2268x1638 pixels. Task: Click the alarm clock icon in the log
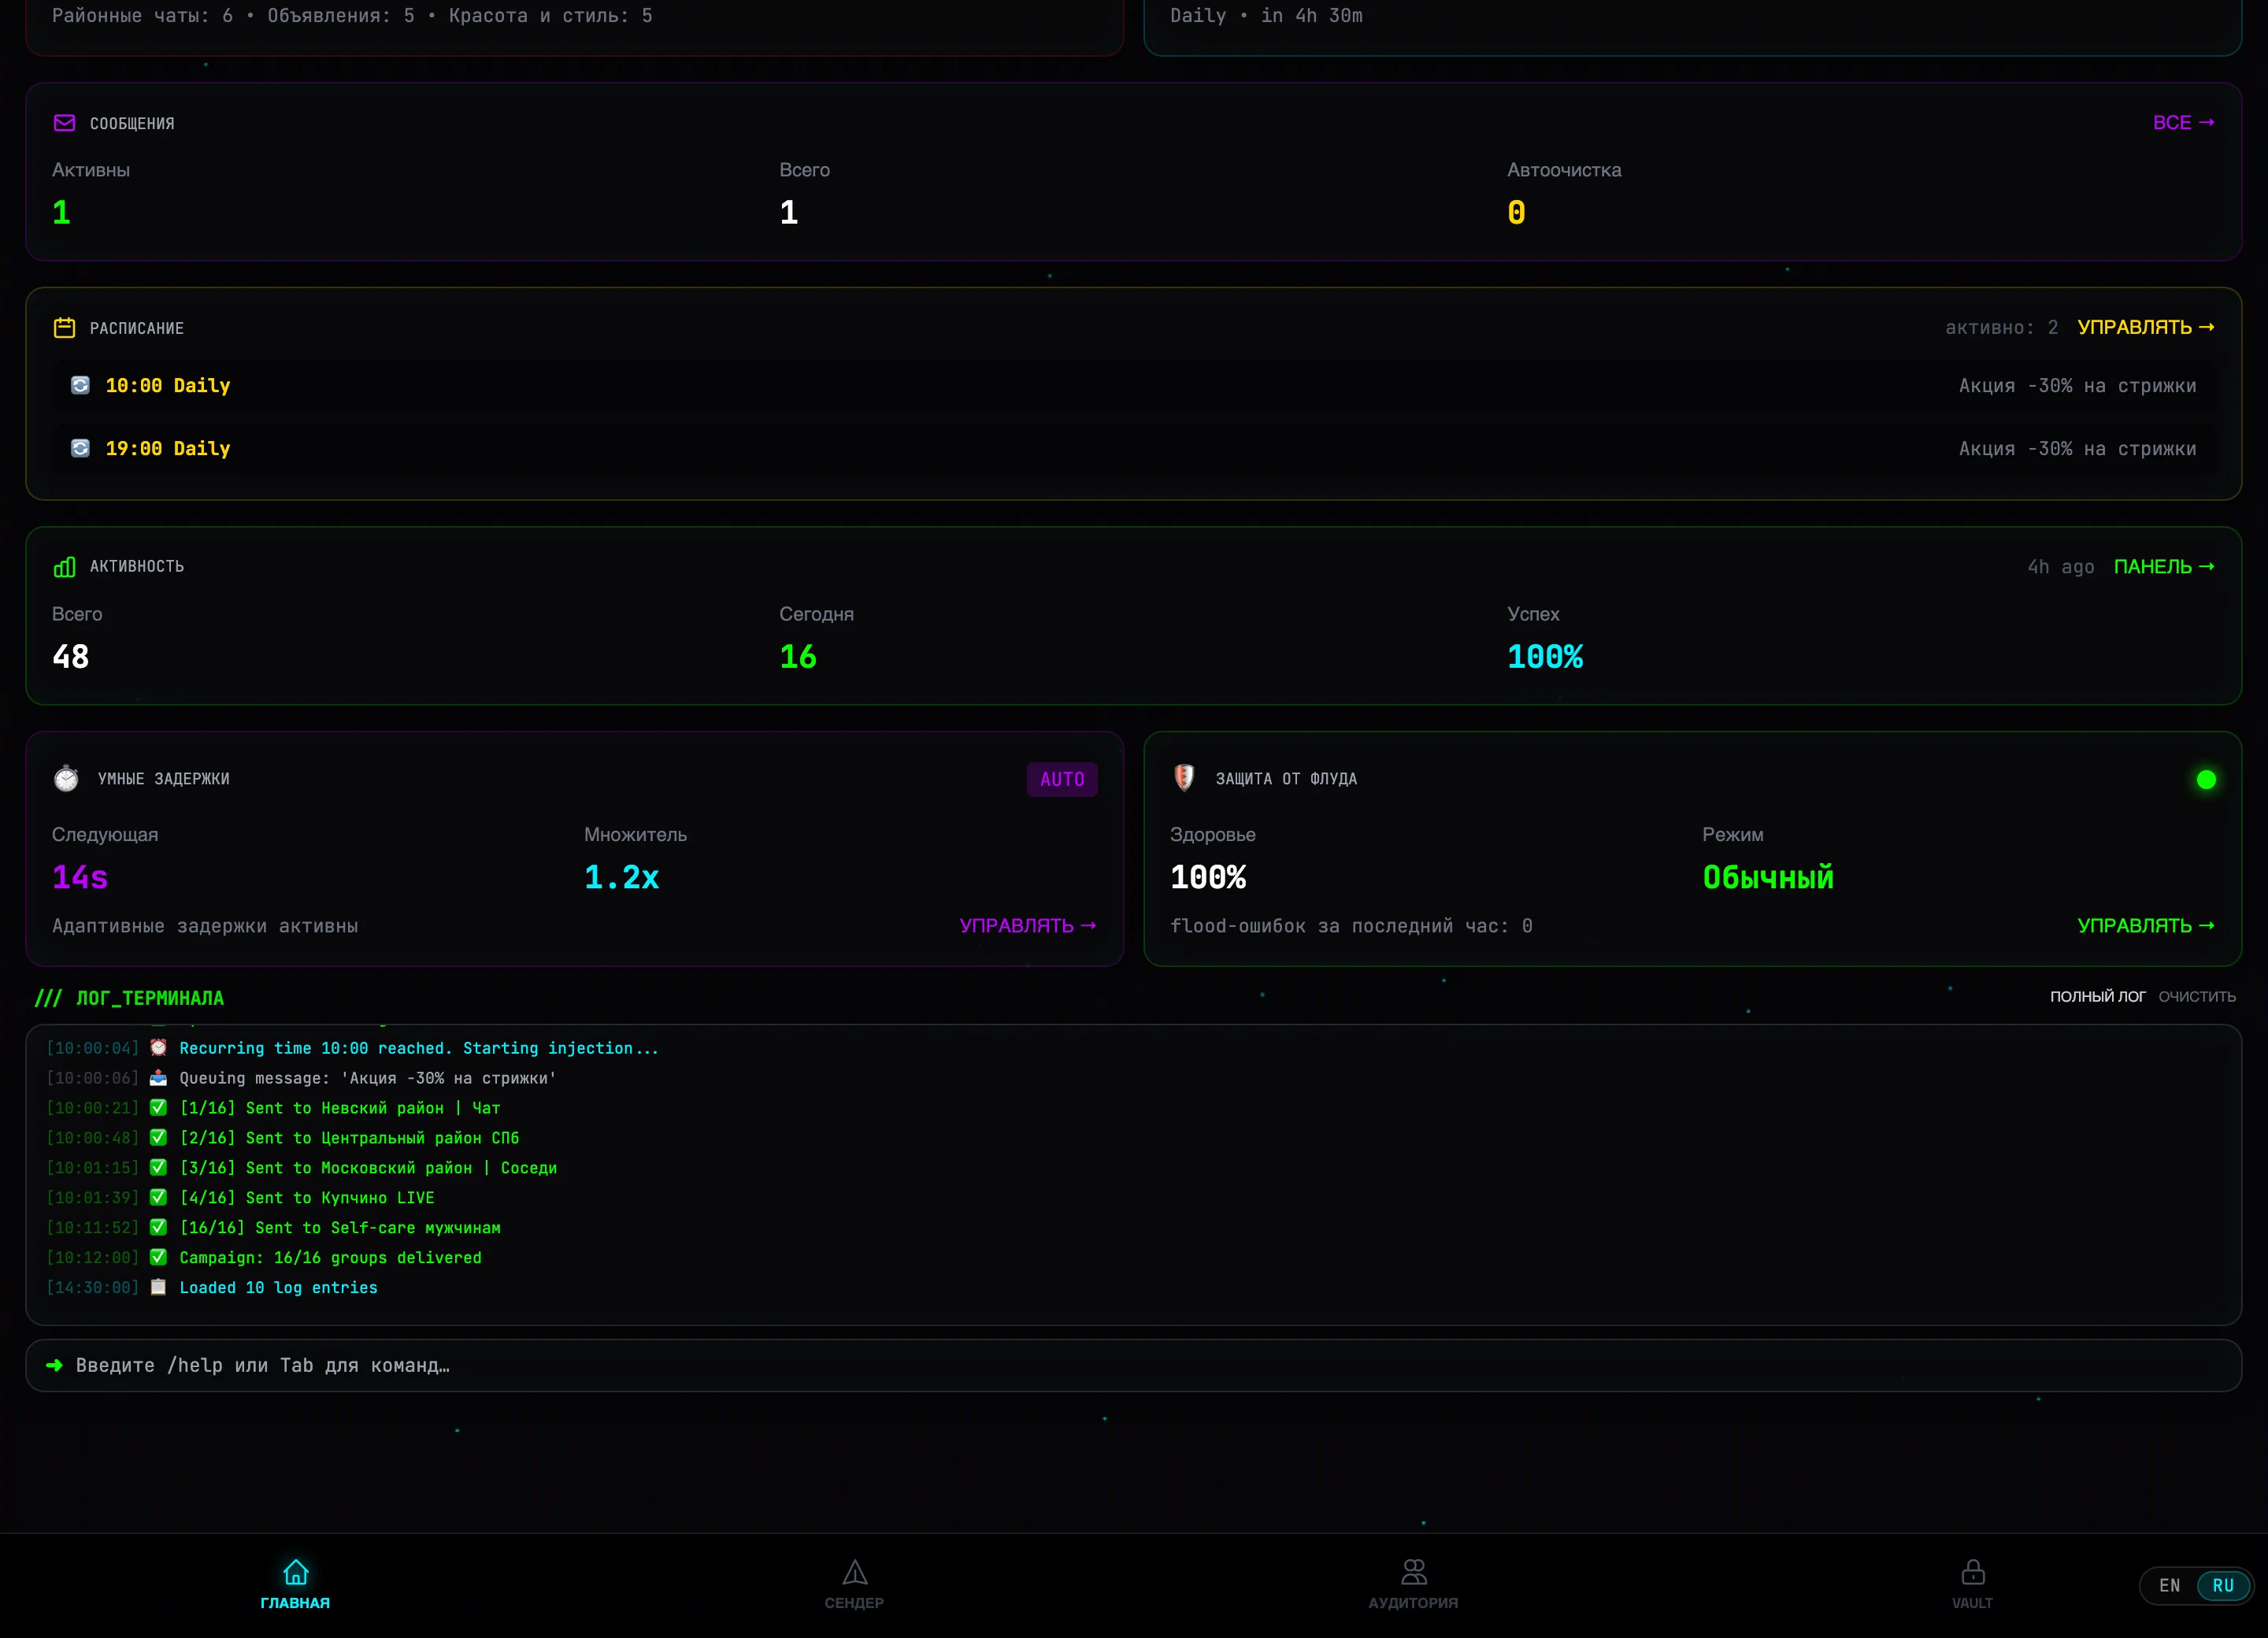[158, 1047]
